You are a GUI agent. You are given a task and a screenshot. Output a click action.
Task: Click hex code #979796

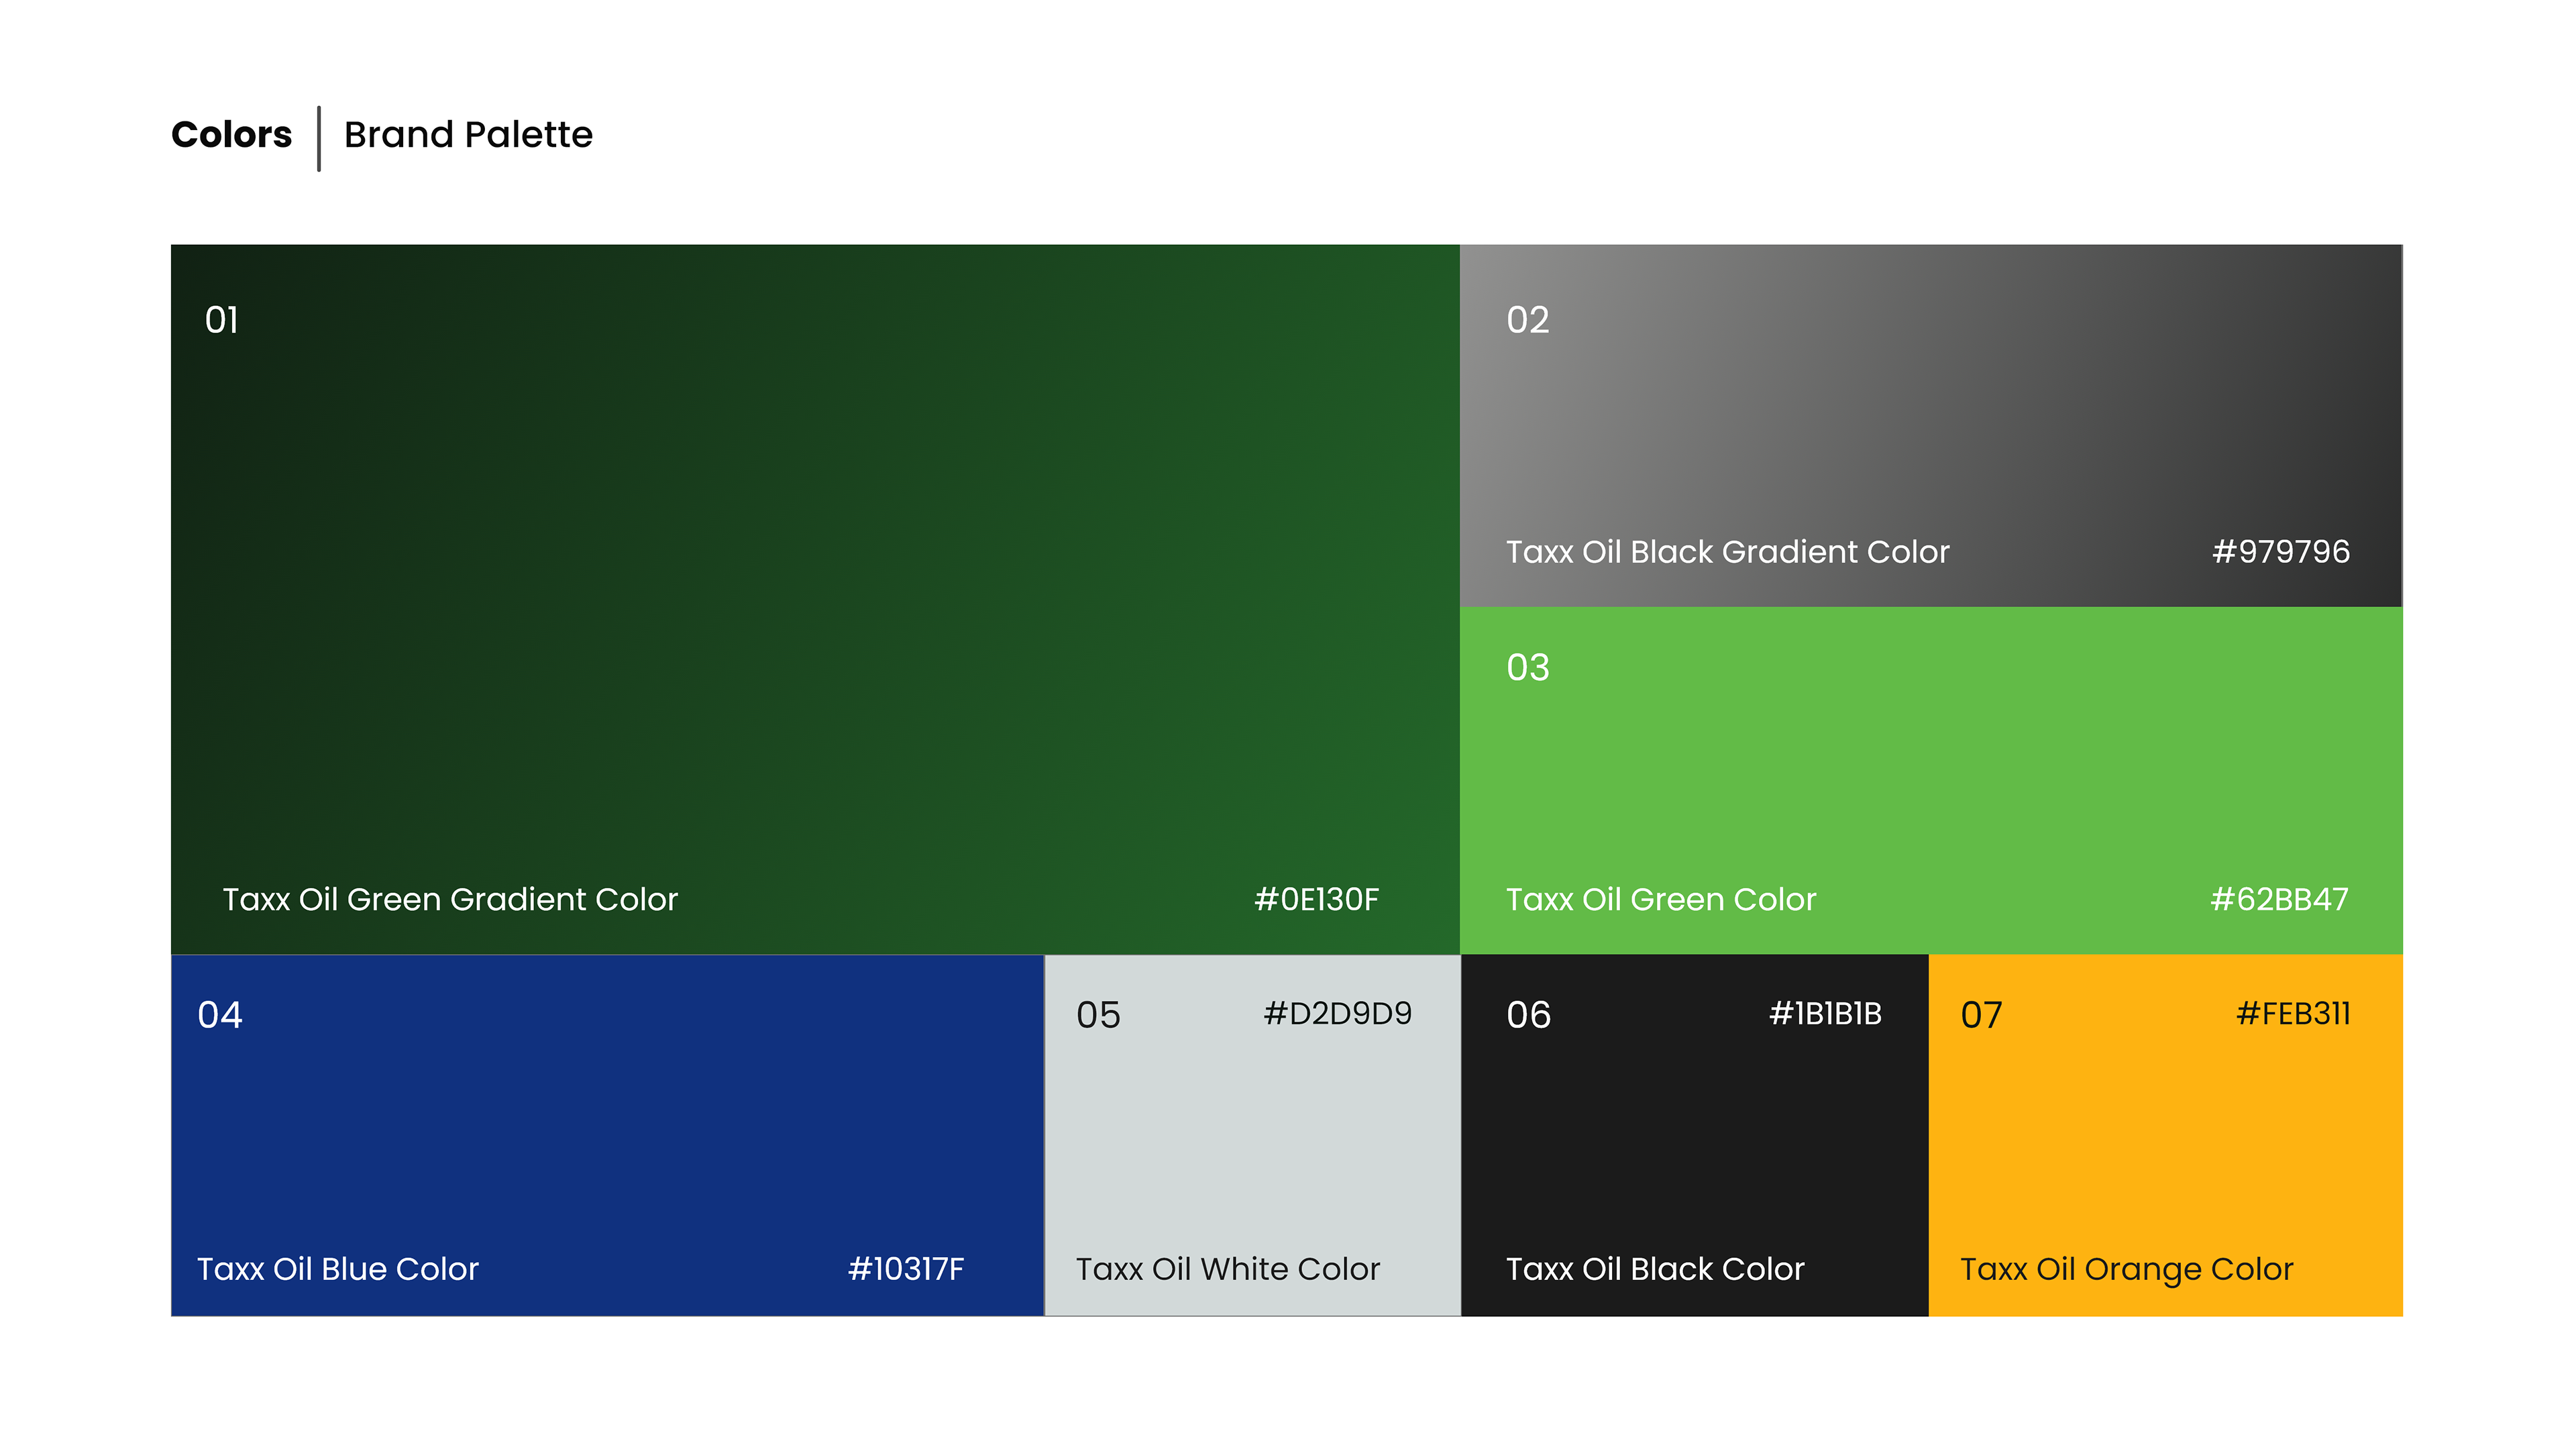tap(2280, 551)
